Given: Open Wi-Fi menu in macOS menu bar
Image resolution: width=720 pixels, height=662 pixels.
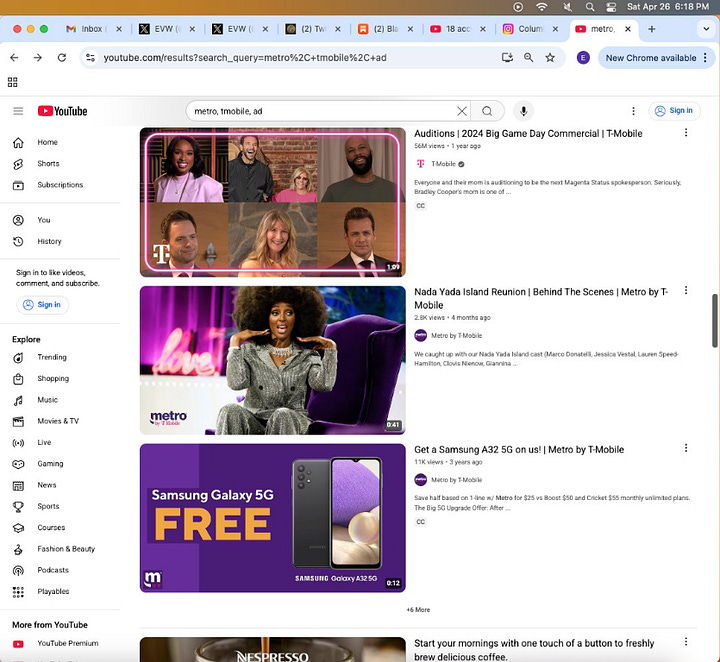Looking at the screenshot, I should click(542, 6).
